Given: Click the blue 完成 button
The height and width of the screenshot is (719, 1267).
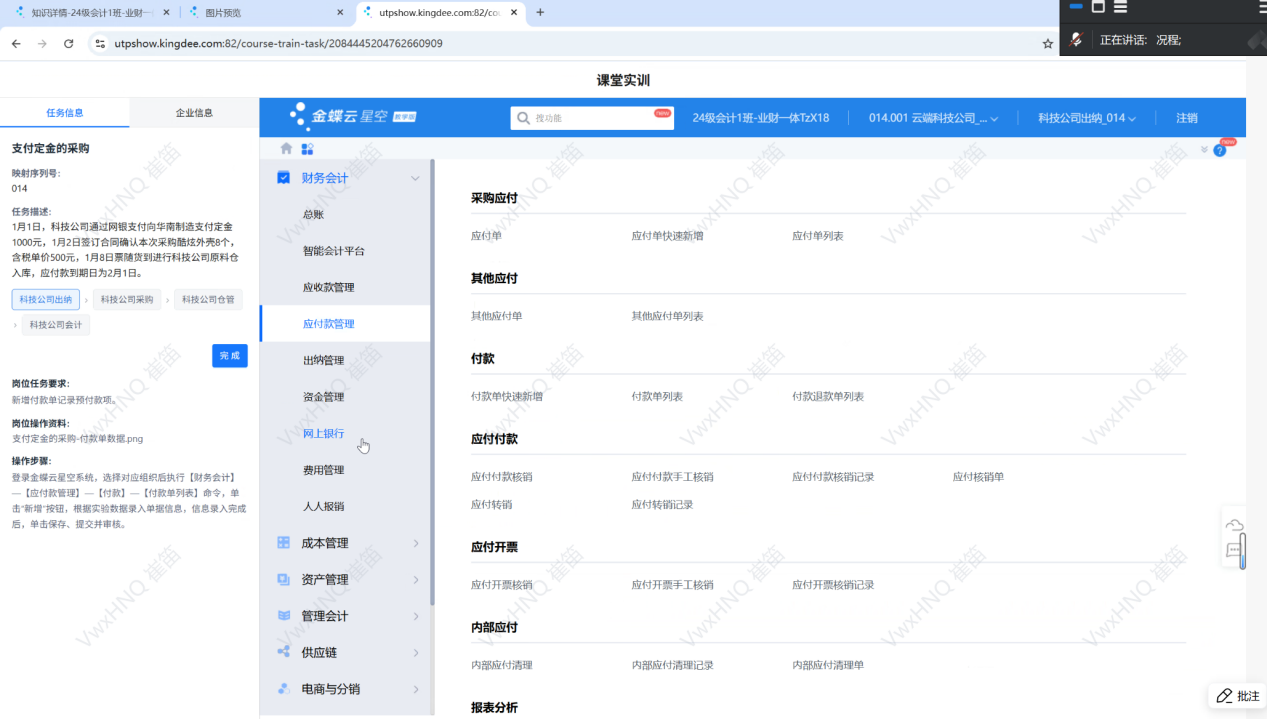Looking at the screenshot, I should tap(229, 356).
